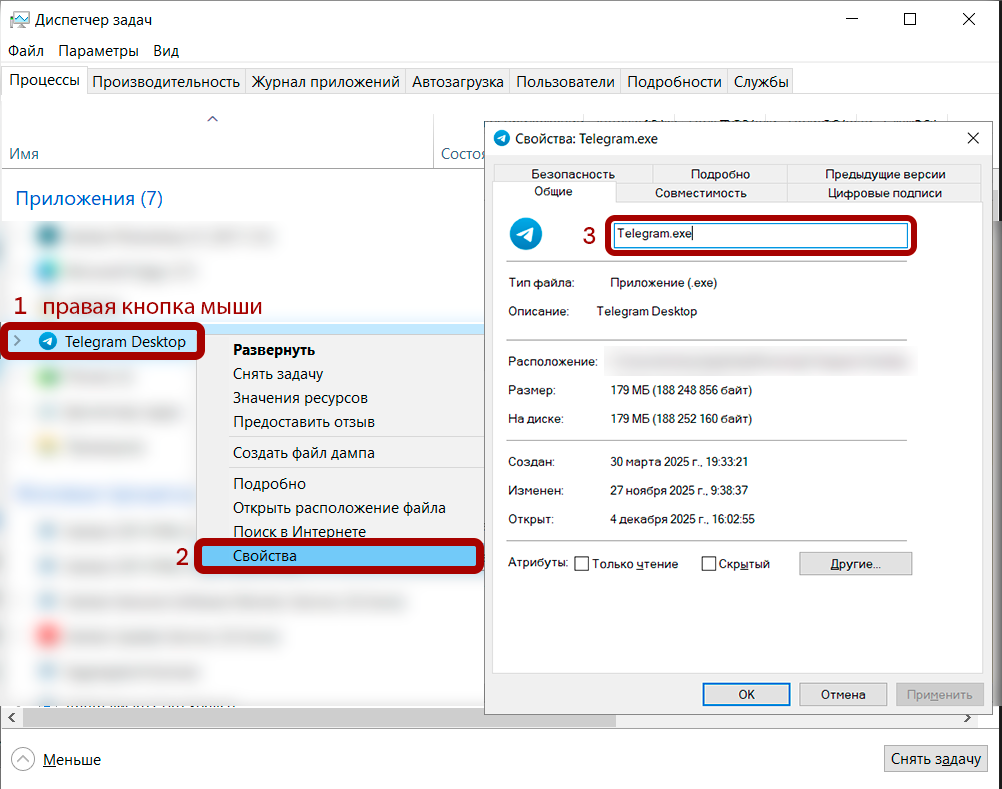Image resolution: width=1002 pixels, height=789 pixels.
Task: Open the Автозагрузка tab
Action: (x=458, y=82)
